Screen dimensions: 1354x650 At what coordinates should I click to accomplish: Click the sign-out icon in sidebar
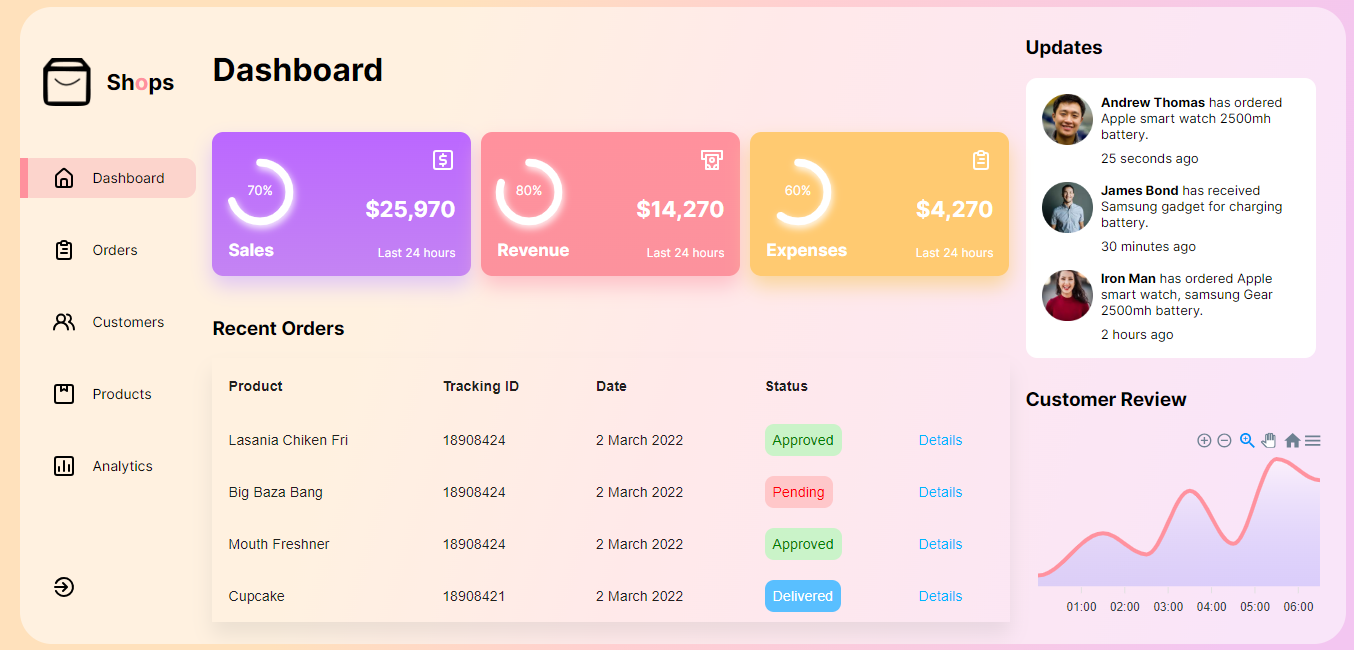coord(64,587)
